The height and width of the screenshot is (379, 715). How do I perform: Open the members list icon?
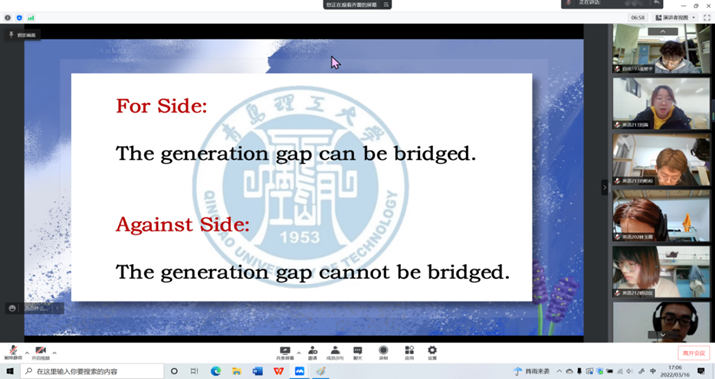click(335, 353)
